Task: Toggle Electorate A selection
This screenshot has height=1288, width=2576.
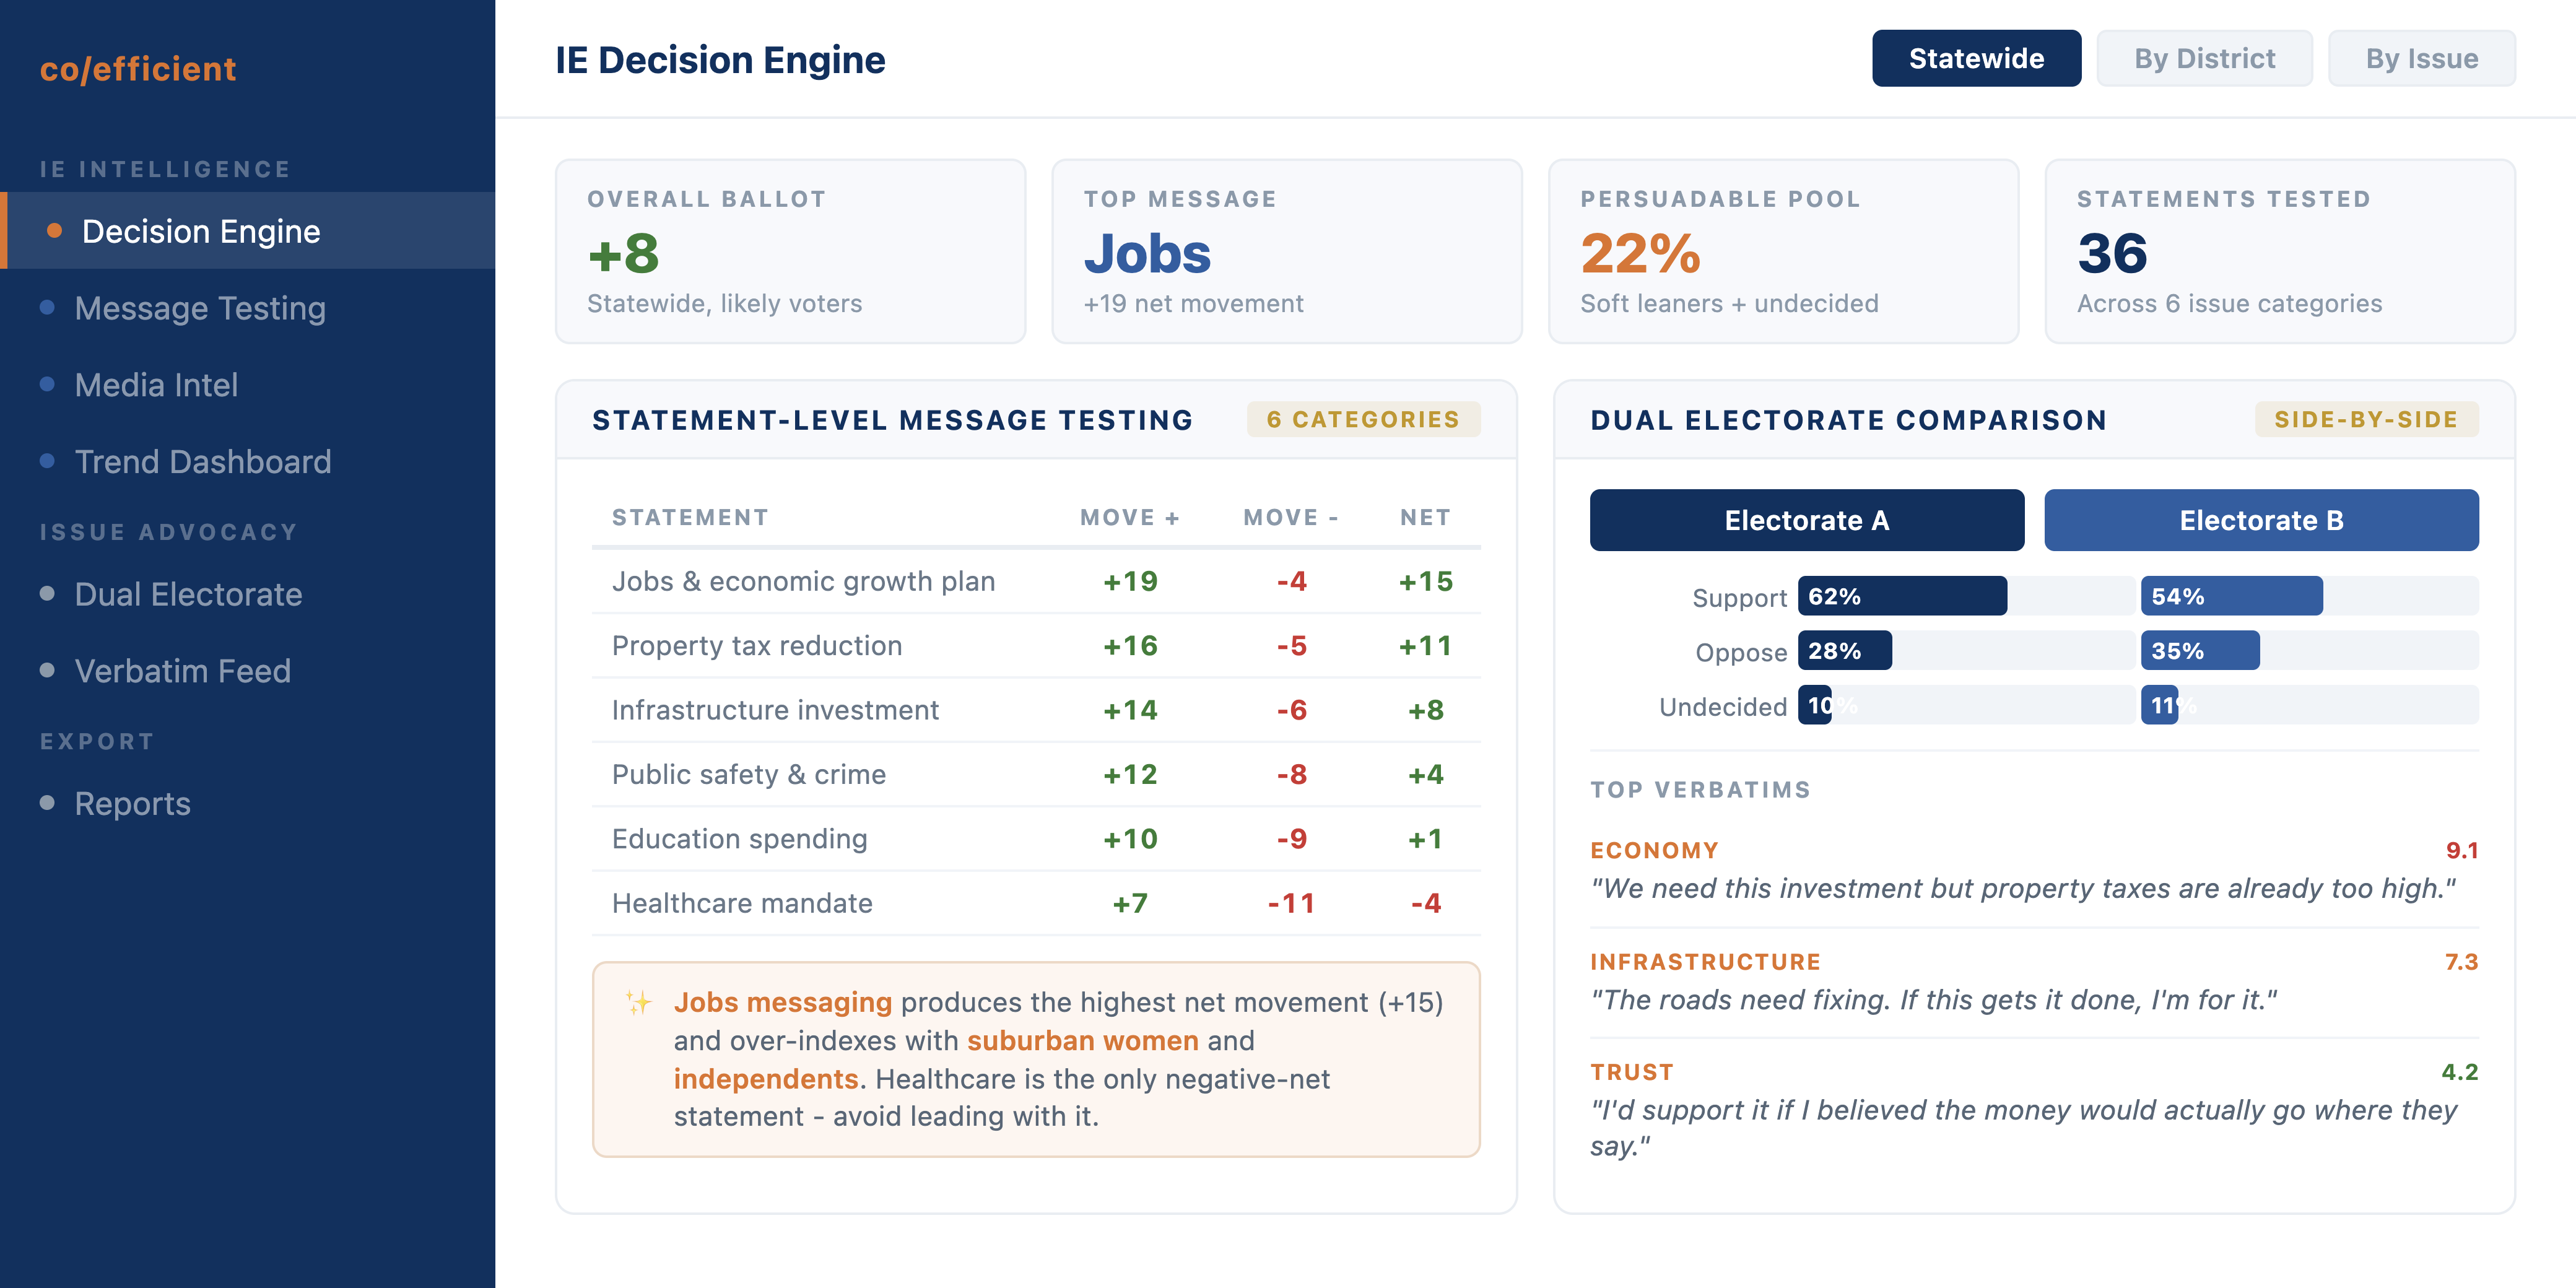Action: (1806, 520)
